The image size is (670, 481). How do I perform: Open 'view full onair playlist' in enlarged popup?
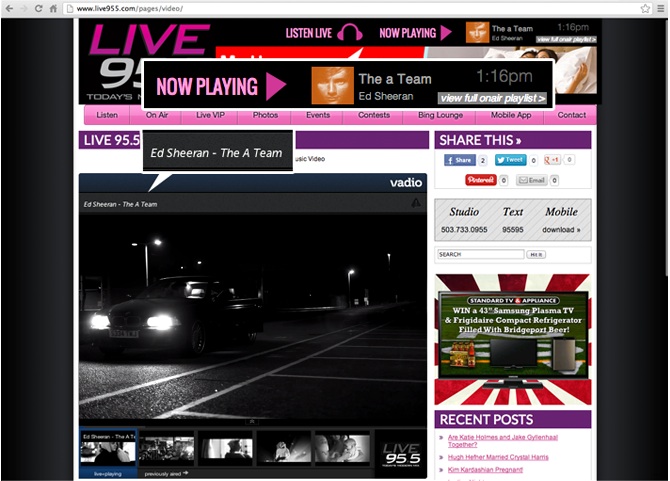point(492,98)
